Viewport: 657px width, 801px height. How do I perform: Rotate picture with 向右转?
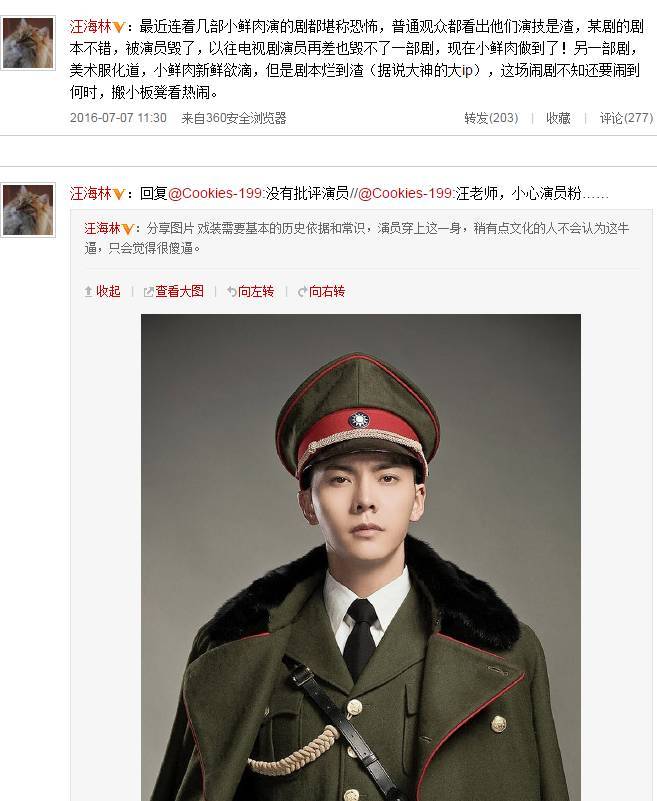327,291
